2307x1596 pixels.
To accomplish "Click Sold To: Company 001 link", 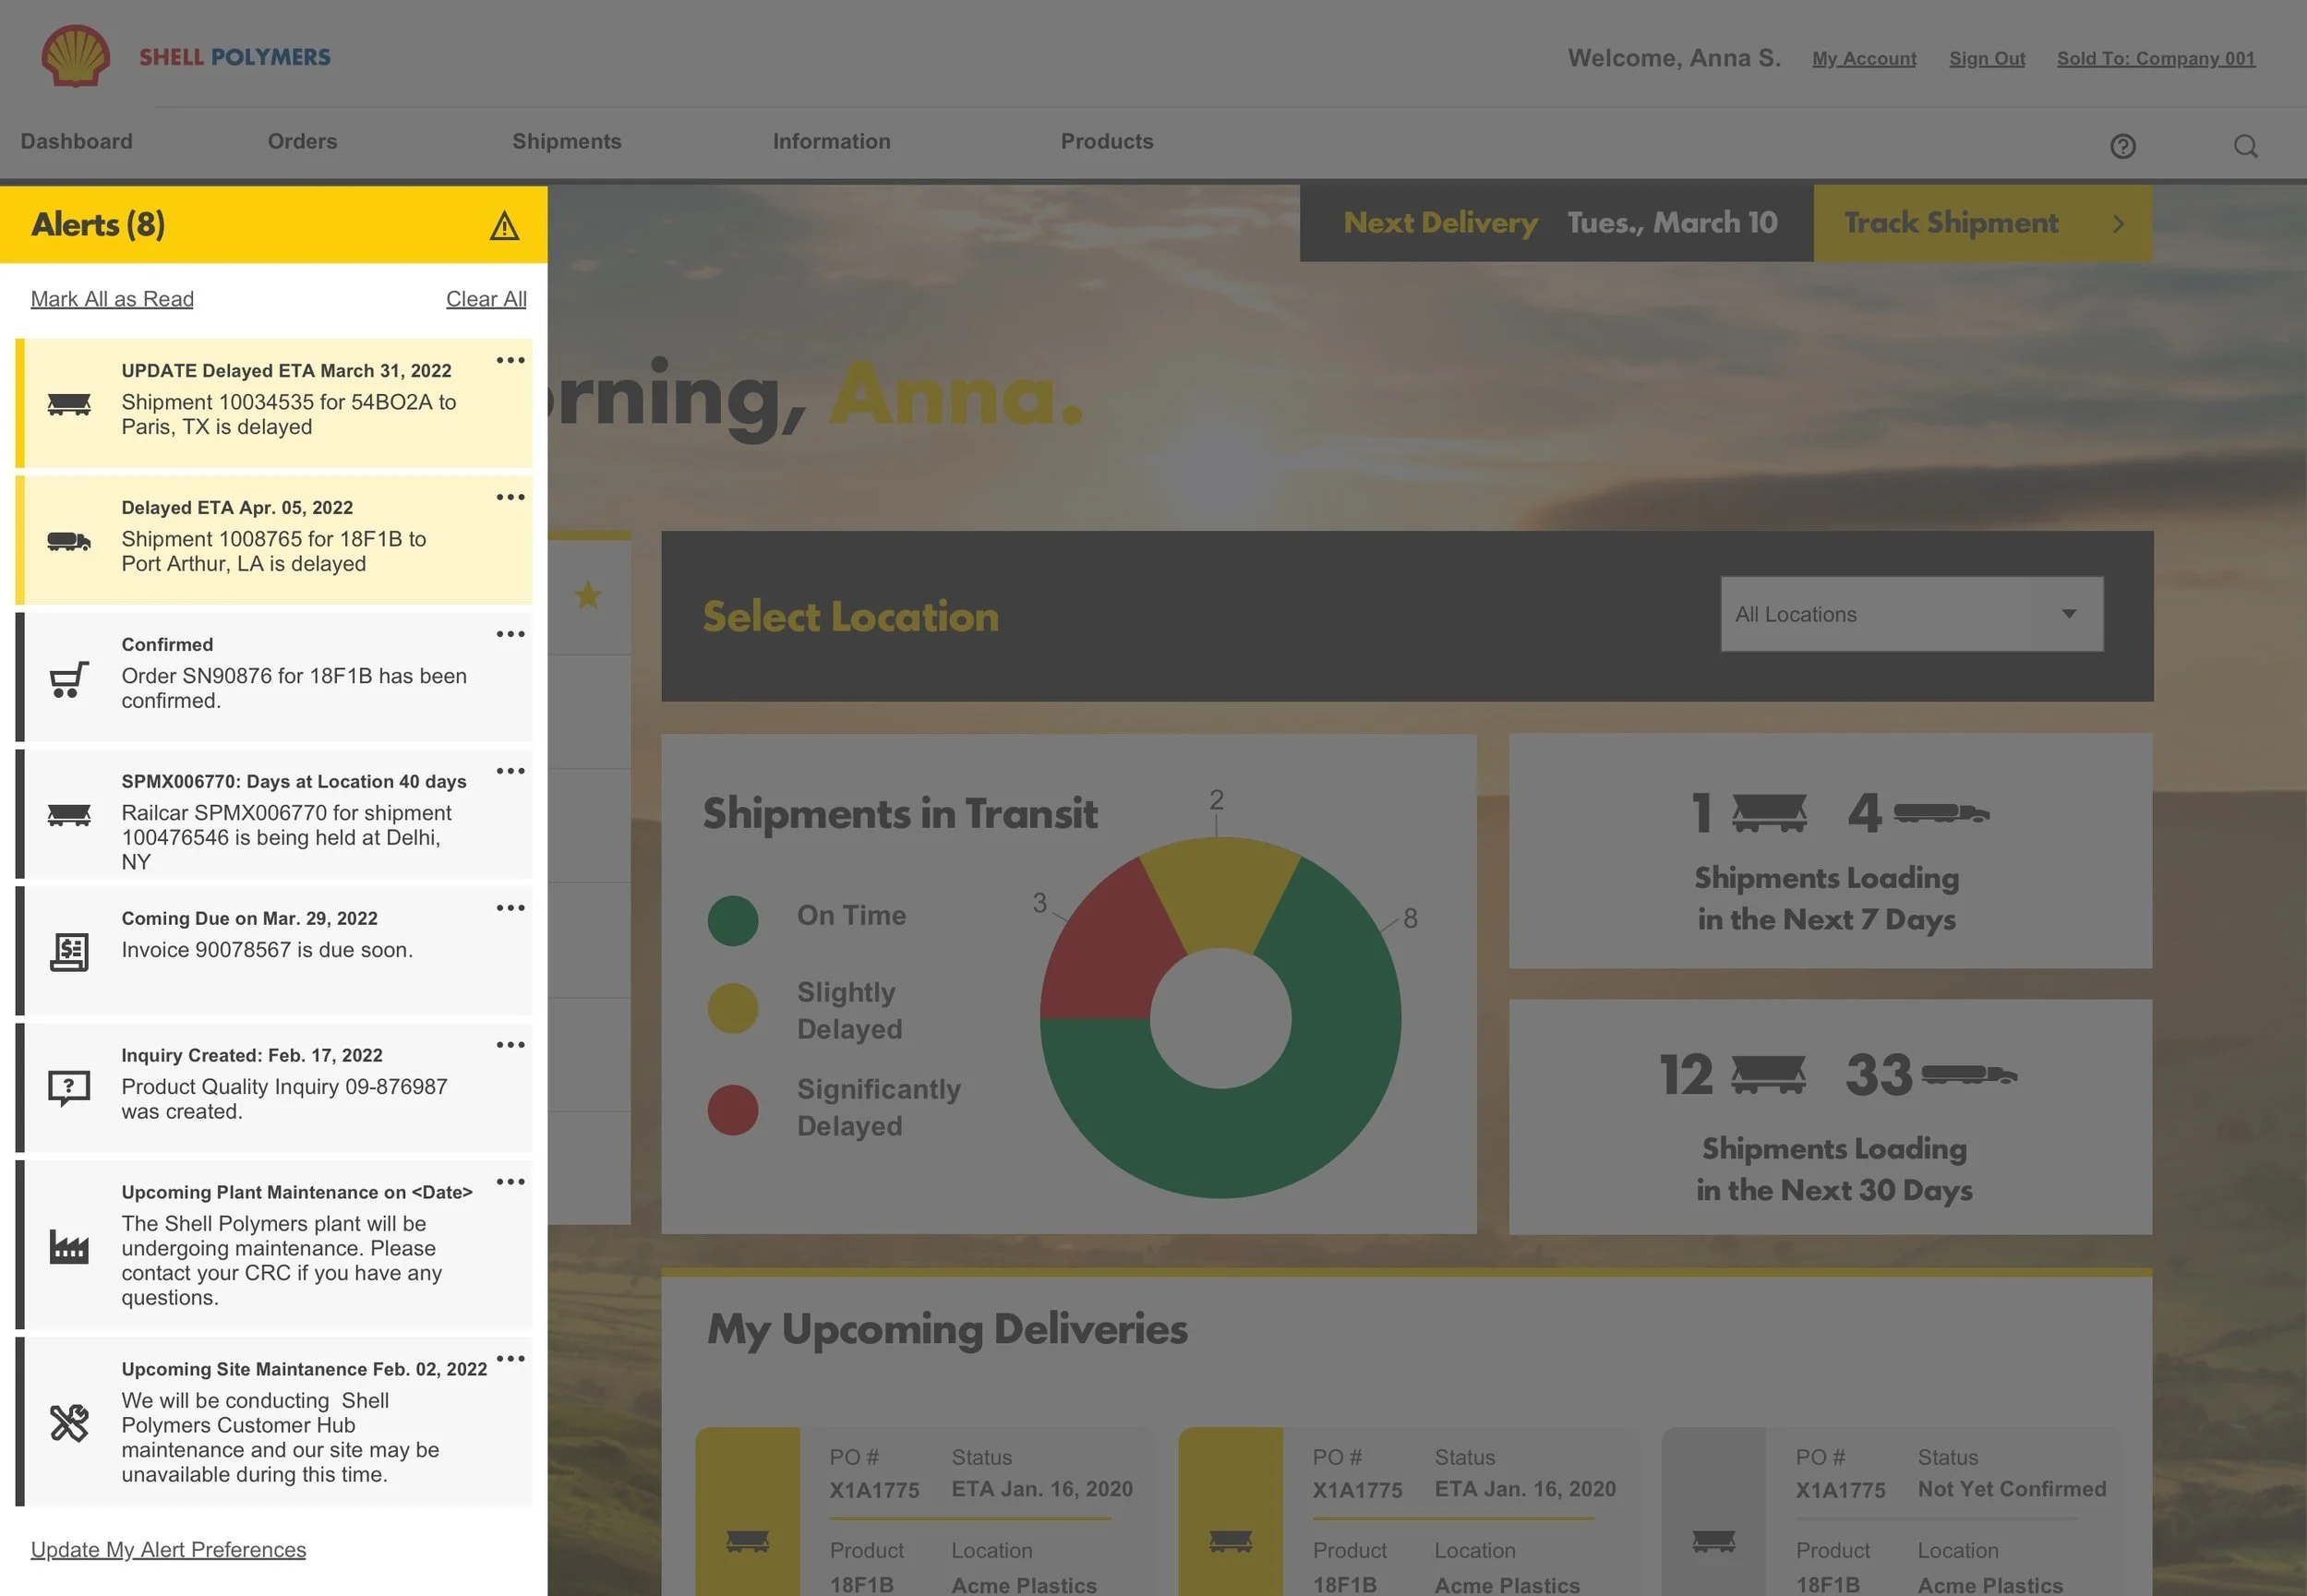I will (2155, 58).
